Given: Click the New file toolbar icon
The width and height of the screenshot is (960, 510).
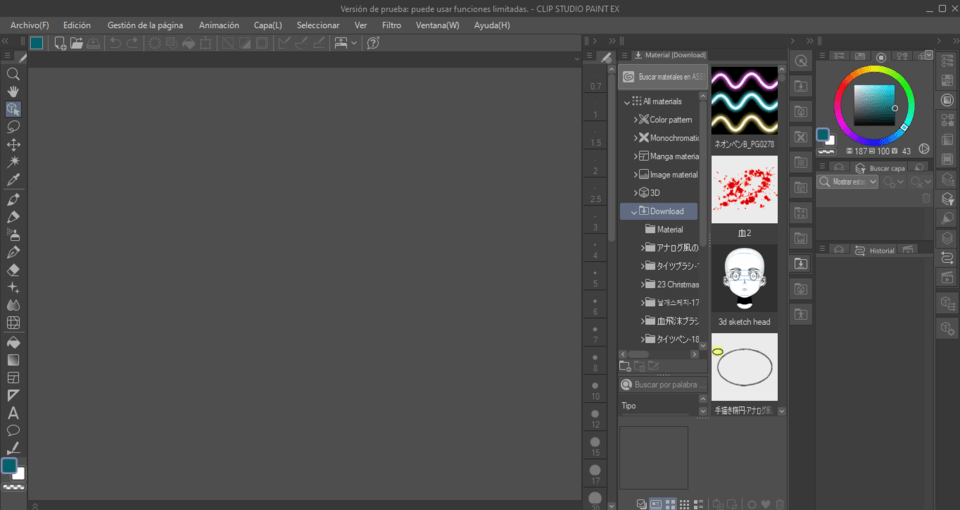Looking at the screenshot, I should [x=60, y=43].
